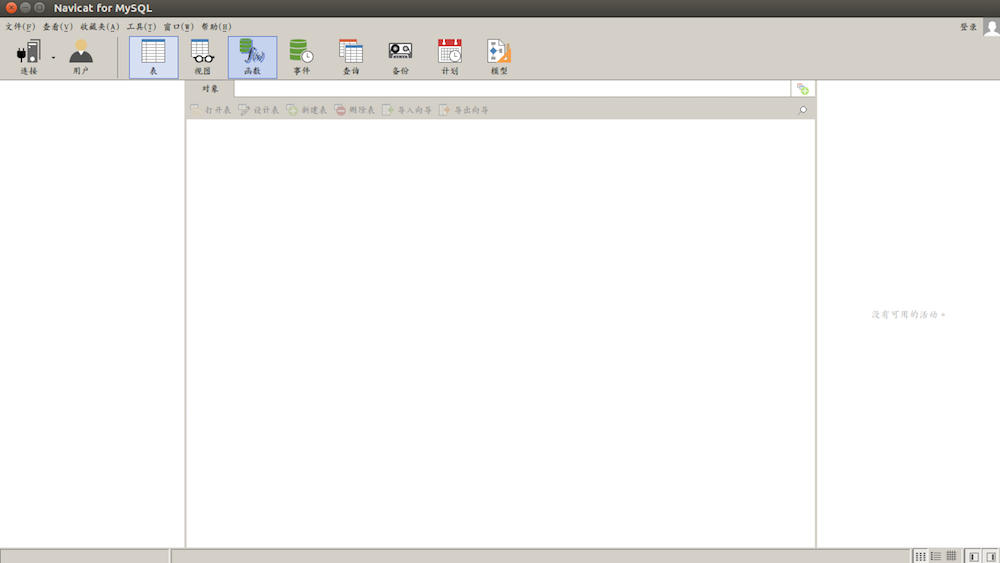This screenshot has width=1000, height=563.
Task: Select the 事件 (Event) toolbar icon
Action: coord(301,56)
